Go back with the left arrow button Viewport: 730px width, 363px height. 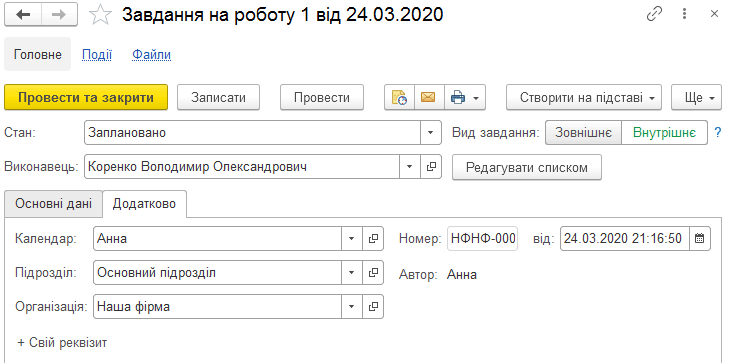tap(23, 15)
